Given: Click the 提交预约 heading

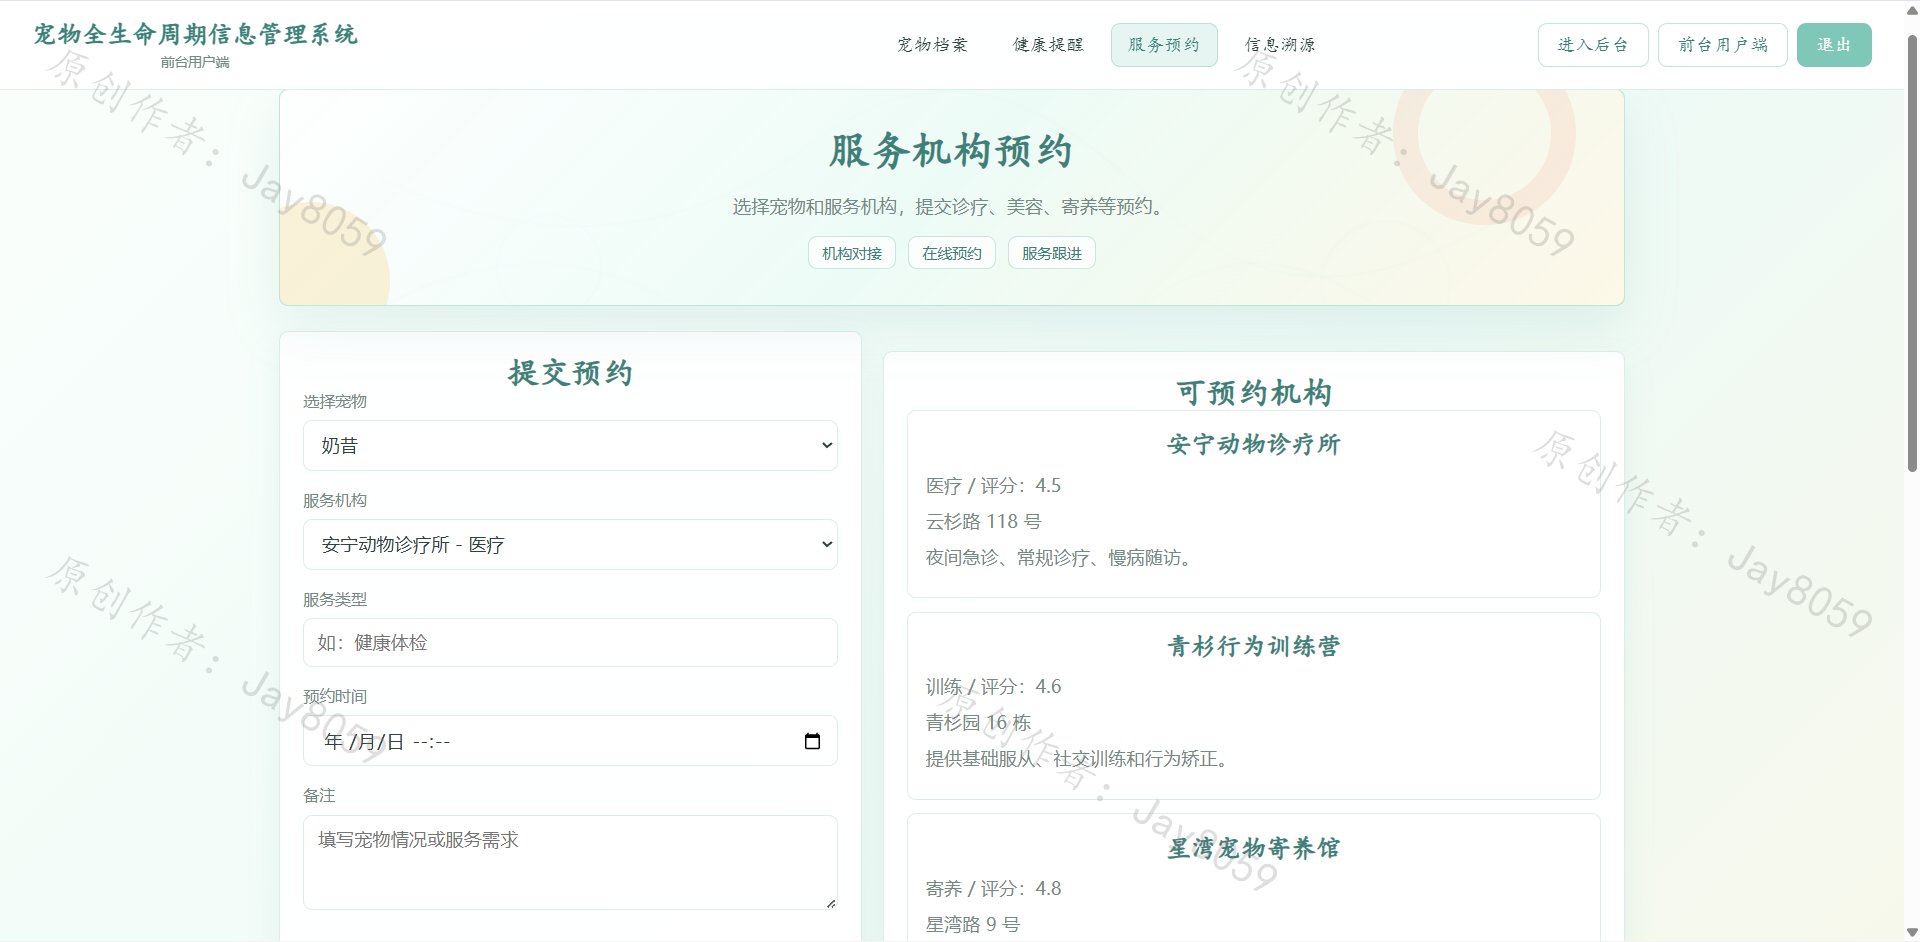Looking at the screenshot, I should 570,372.
